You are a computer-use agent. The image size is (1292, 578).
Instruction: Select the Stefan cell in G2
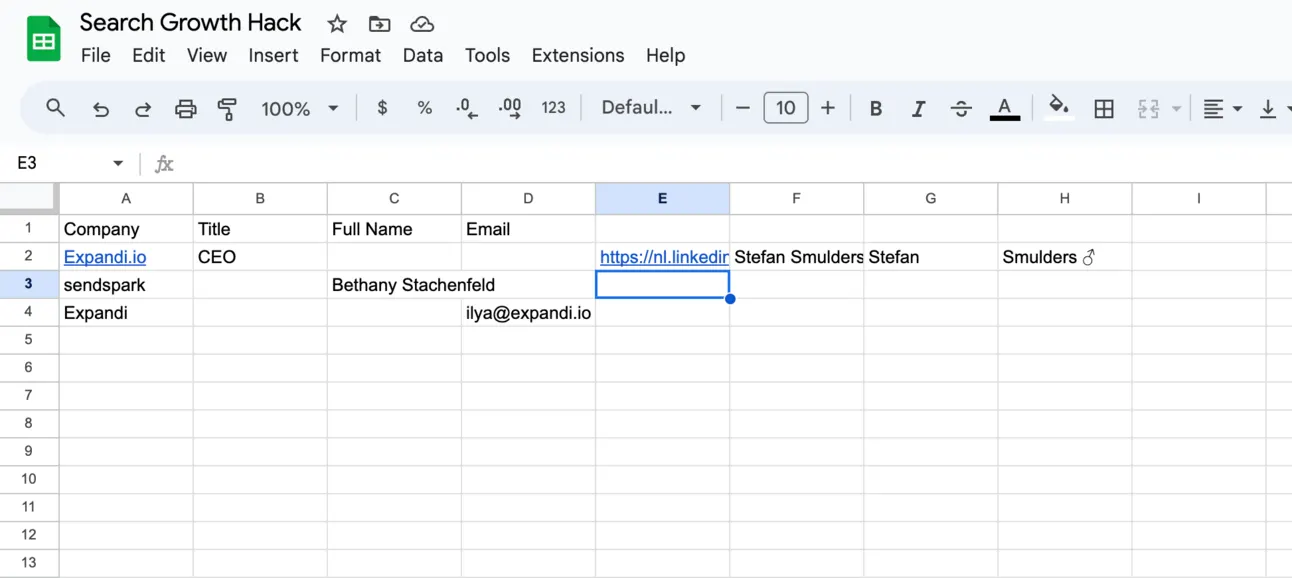tap(930, 257)
